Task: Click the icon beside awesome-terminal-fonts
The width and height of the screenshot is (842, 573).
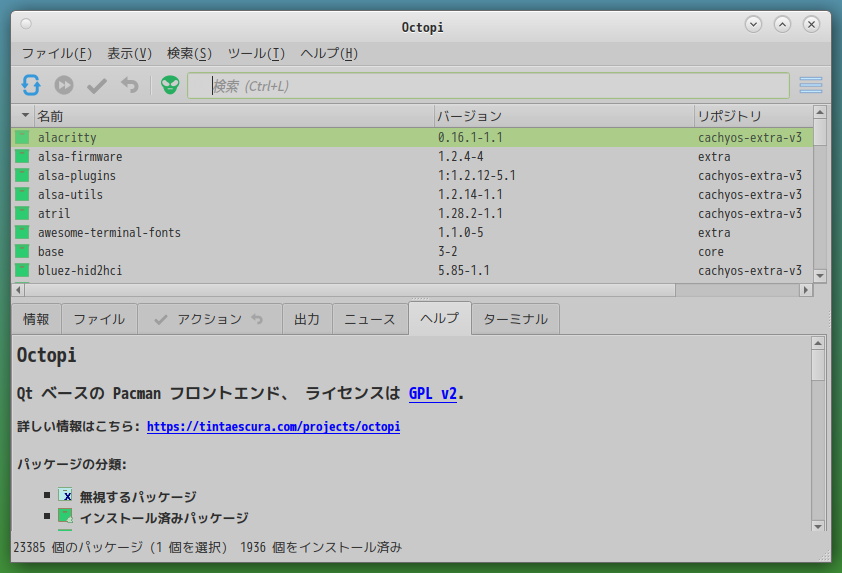Action: point(22,232)
